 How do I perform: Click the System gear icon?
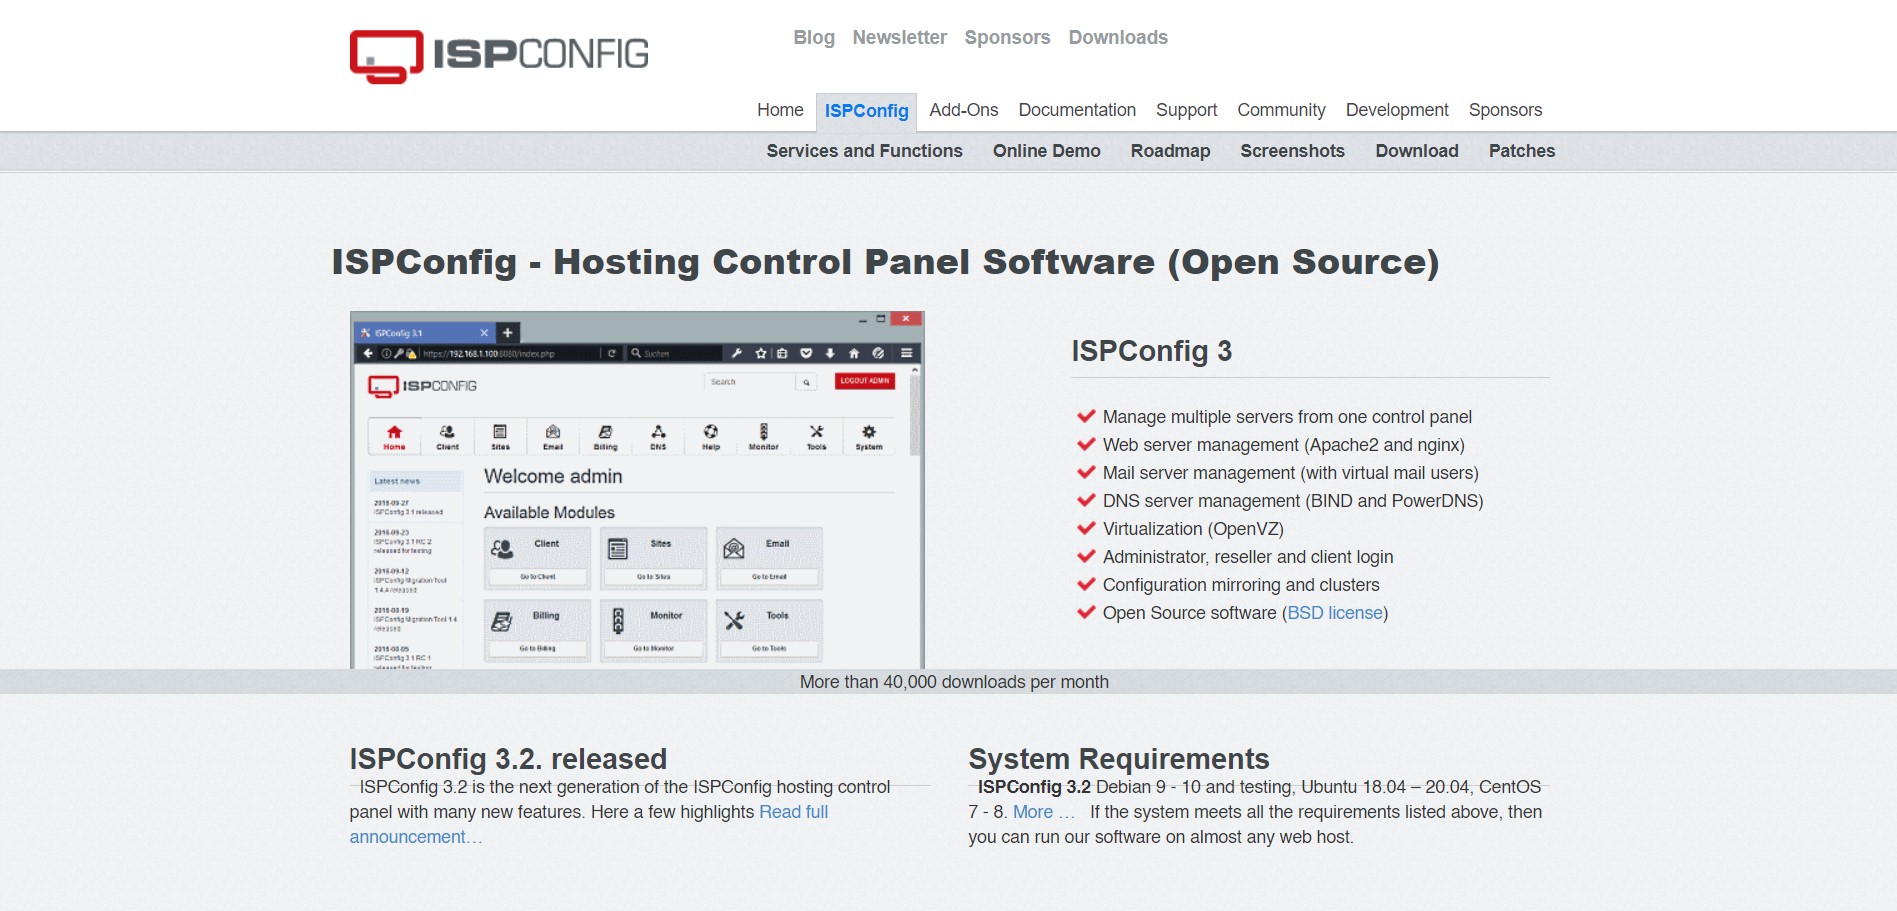click(x=869, y=432)
